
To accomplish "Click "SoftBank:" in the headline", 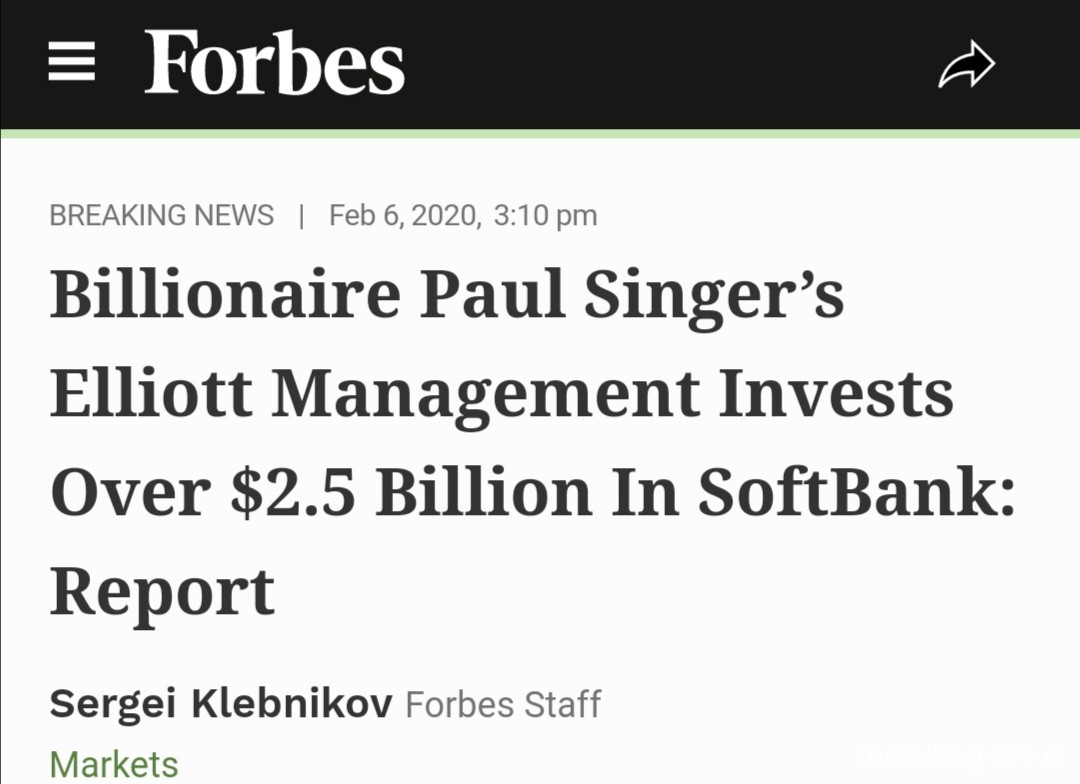I will [x=855, y=492].
